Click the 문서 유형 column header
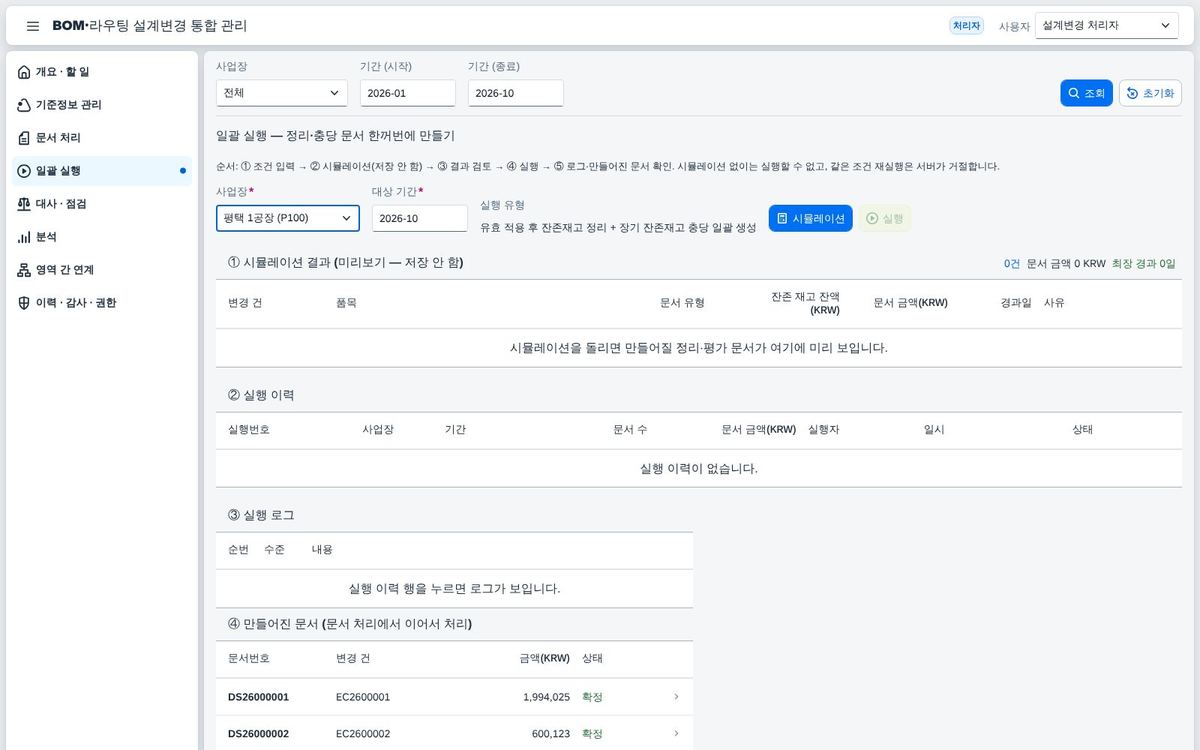 [682, 302]
